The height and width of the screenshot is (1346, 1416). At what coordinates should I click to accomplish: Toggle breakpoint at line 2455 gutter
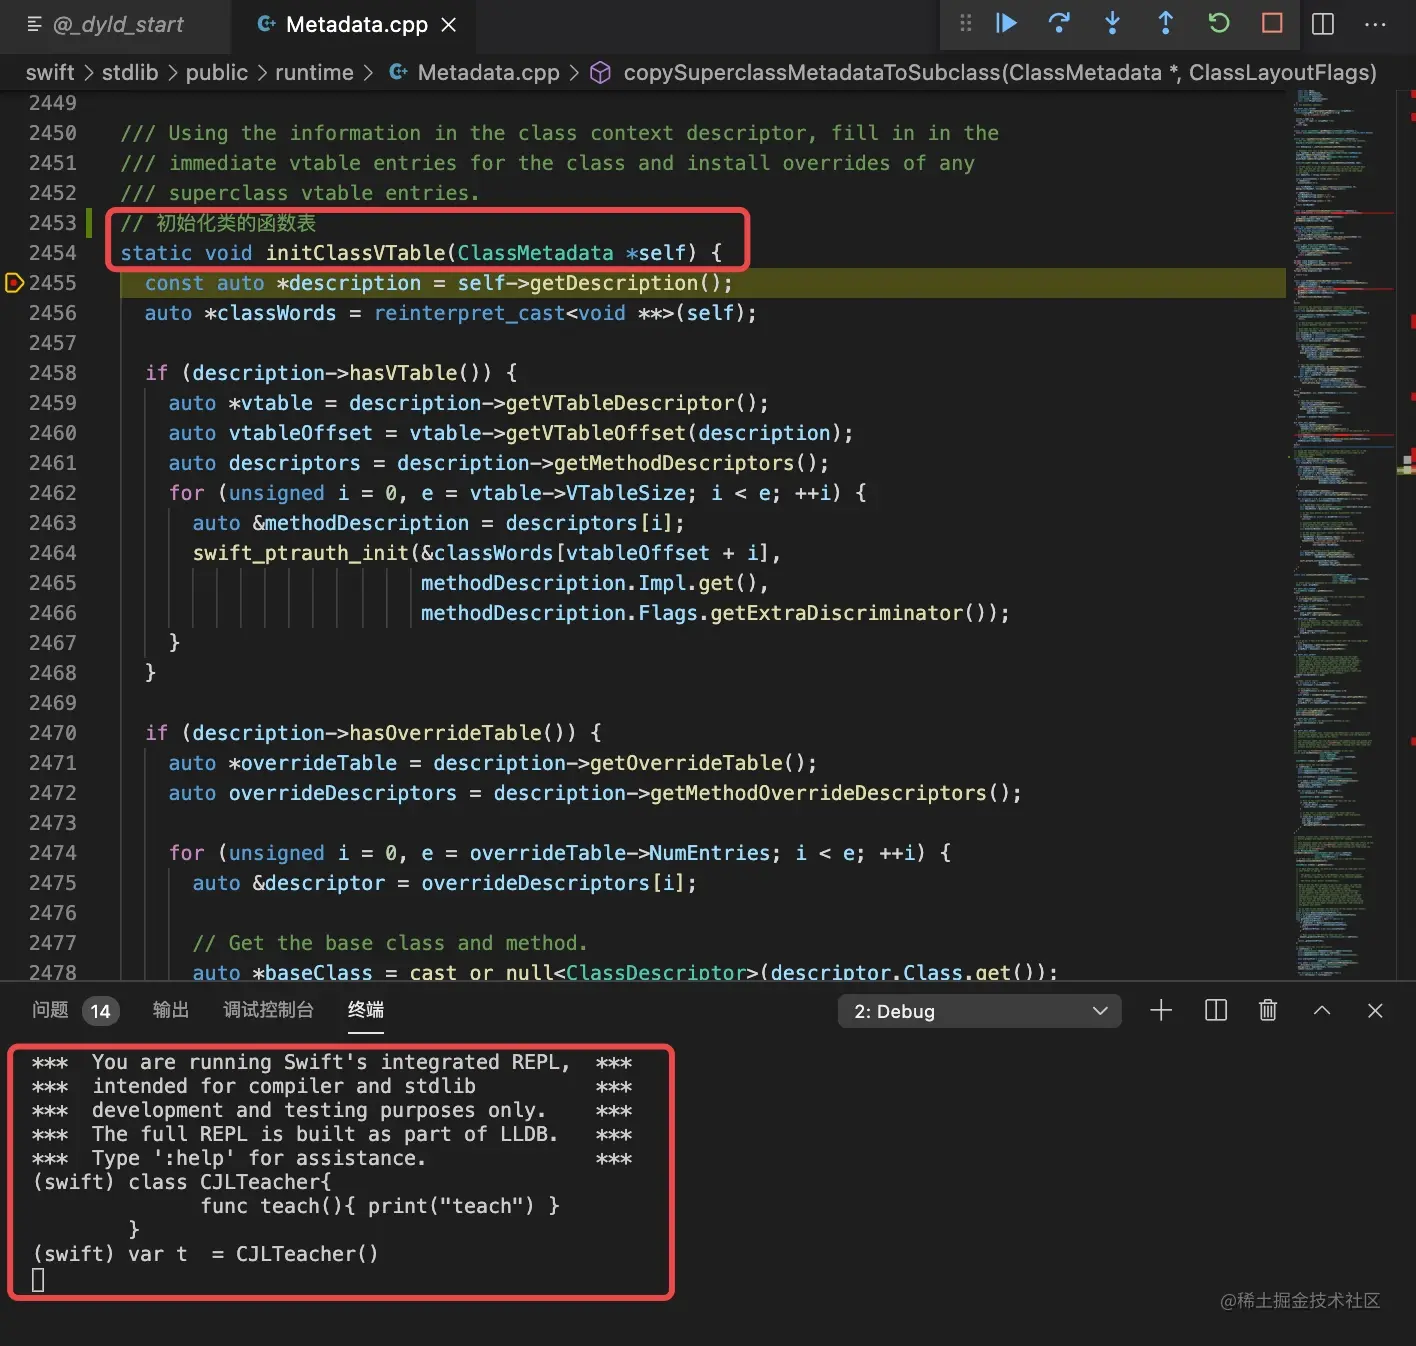(14, 283)
